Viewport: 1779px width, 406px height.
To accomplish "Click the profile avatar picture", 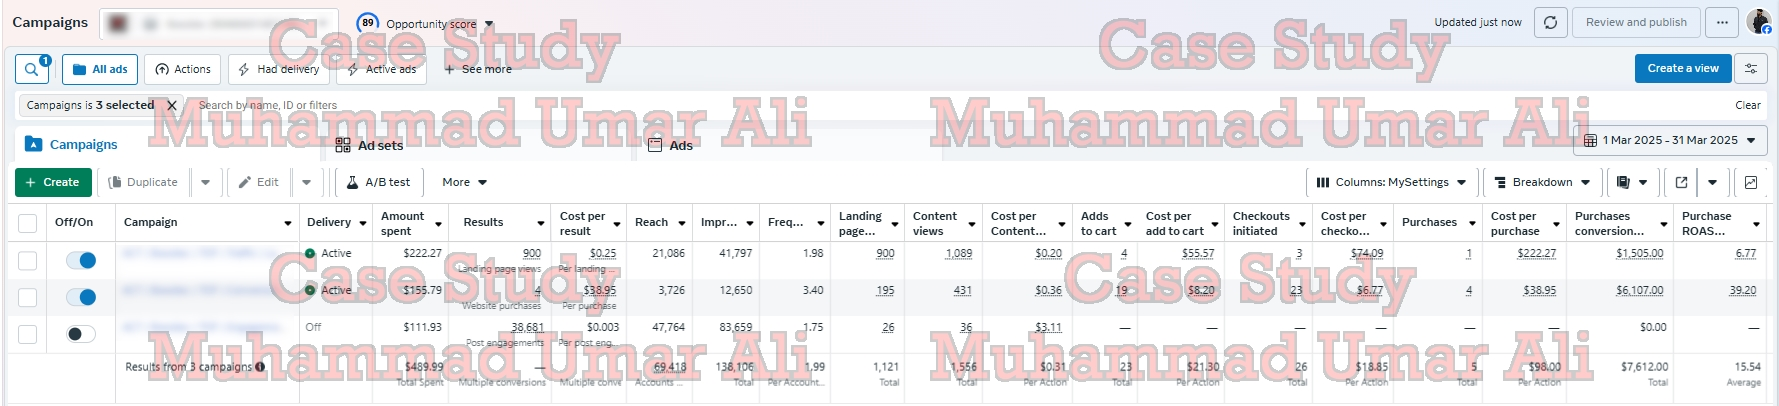I will 1758,21.
